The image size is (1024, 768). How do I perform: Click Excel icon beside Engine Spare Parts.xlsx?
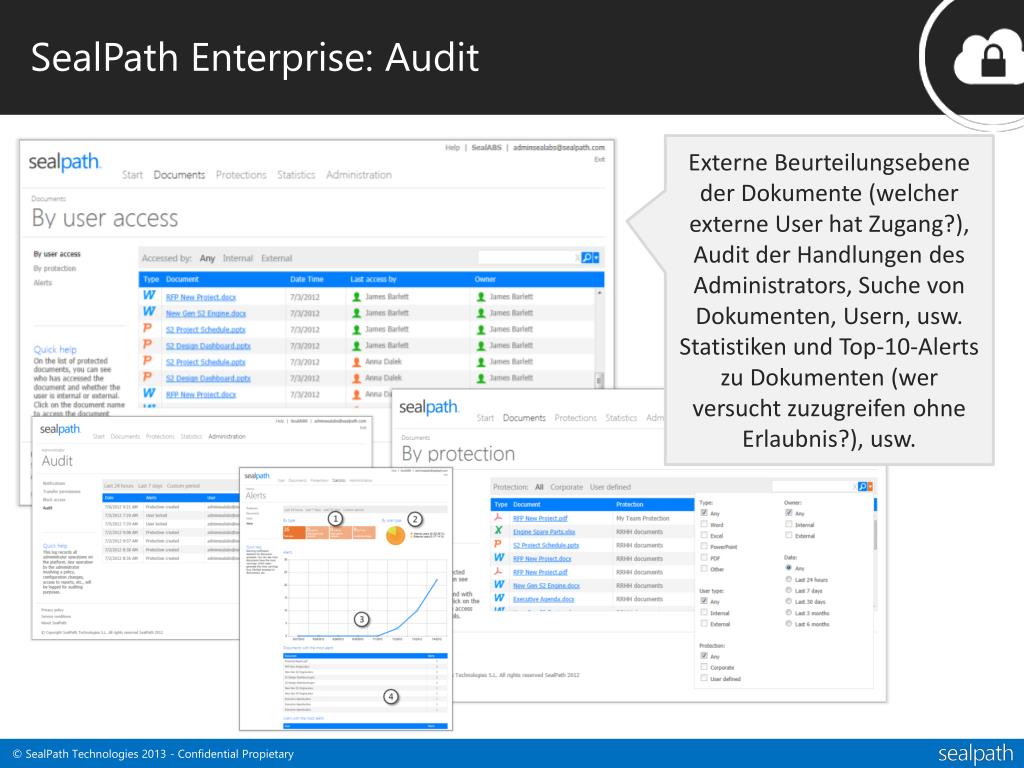coord(498,531)
